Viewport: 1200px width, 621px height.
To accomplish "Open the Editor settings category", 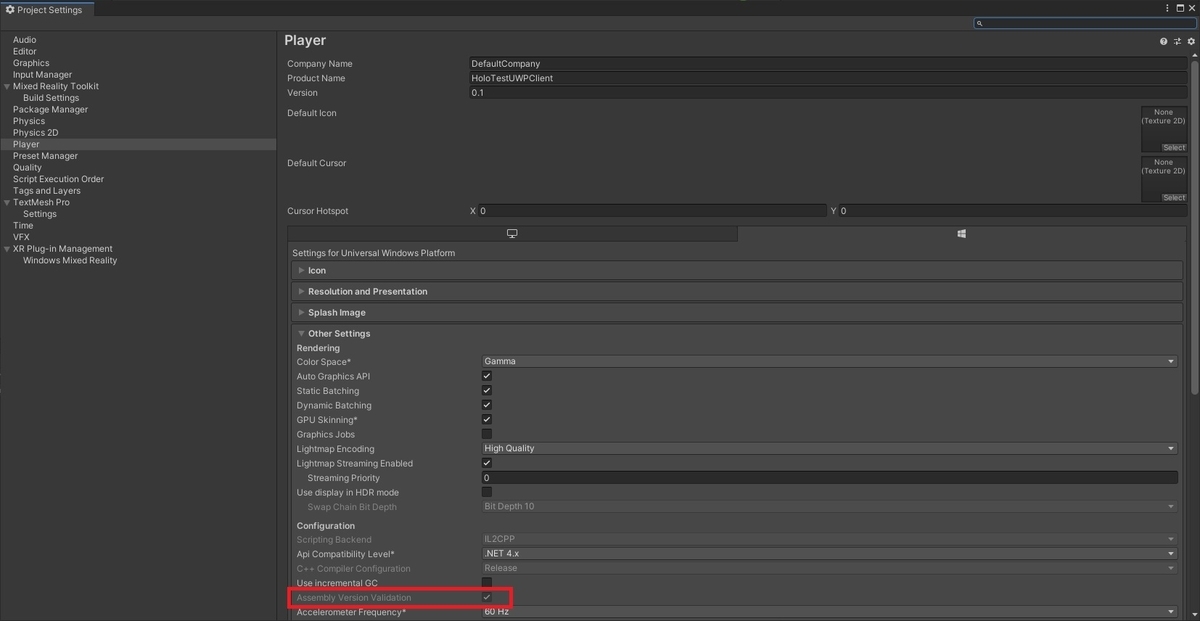I will 25,51.
